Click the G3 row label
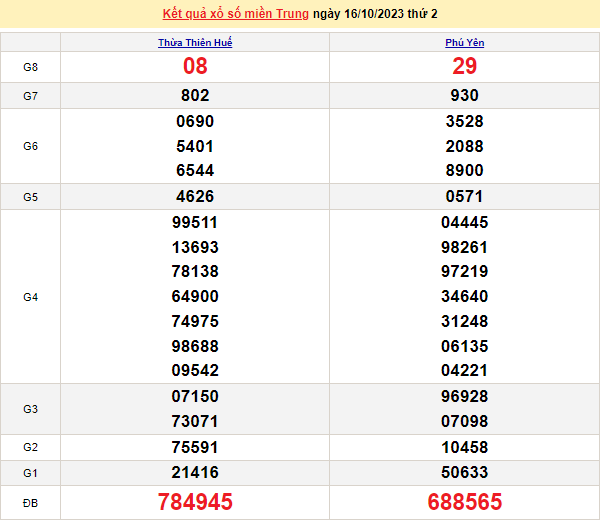The width and height of the screenshot is (601, 520). click(31, 409)
